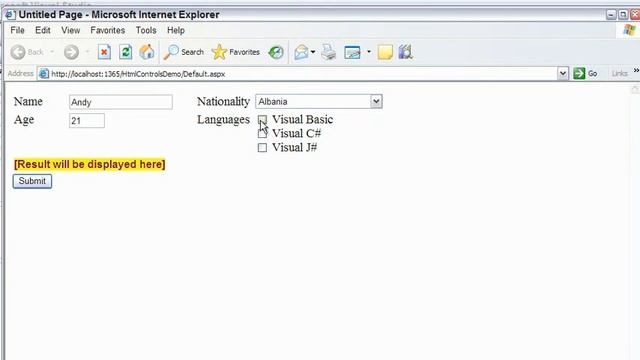This screenshot has height=360, width=640.
Task: Click the Windows flag logo
Action: click(x=629, y=30)
